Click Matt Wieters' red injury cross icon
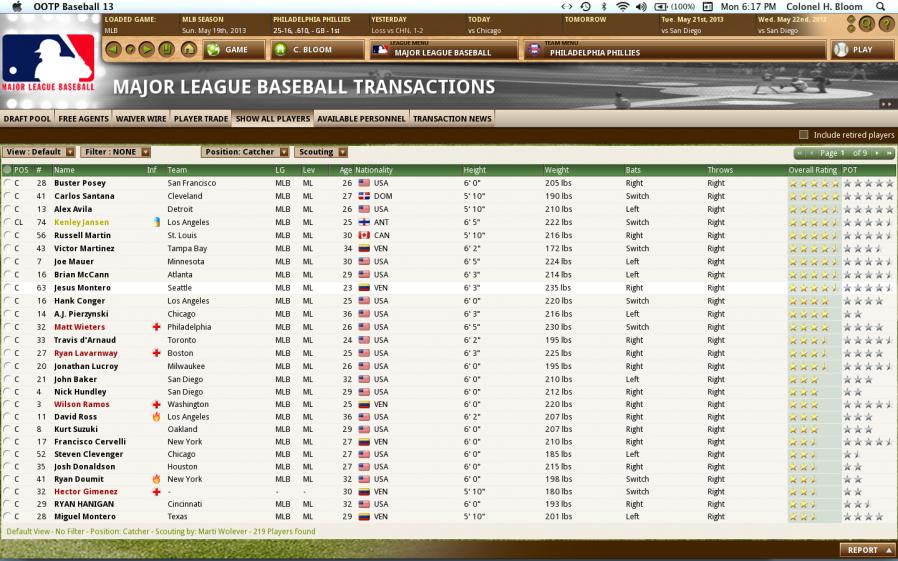Screen dimensions: 898x561 156,327
